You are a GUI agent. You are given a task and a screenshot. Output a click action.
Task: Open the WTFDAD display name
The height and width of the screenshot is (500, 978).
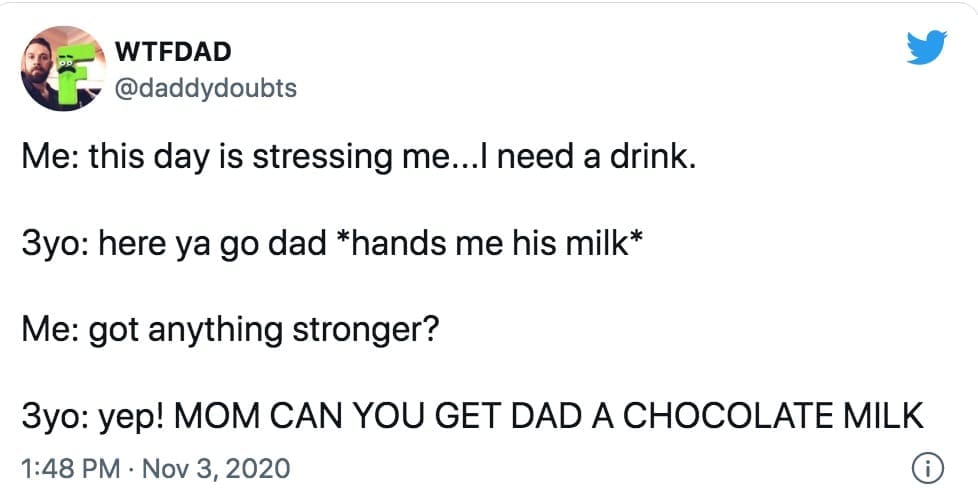[175, 50]
